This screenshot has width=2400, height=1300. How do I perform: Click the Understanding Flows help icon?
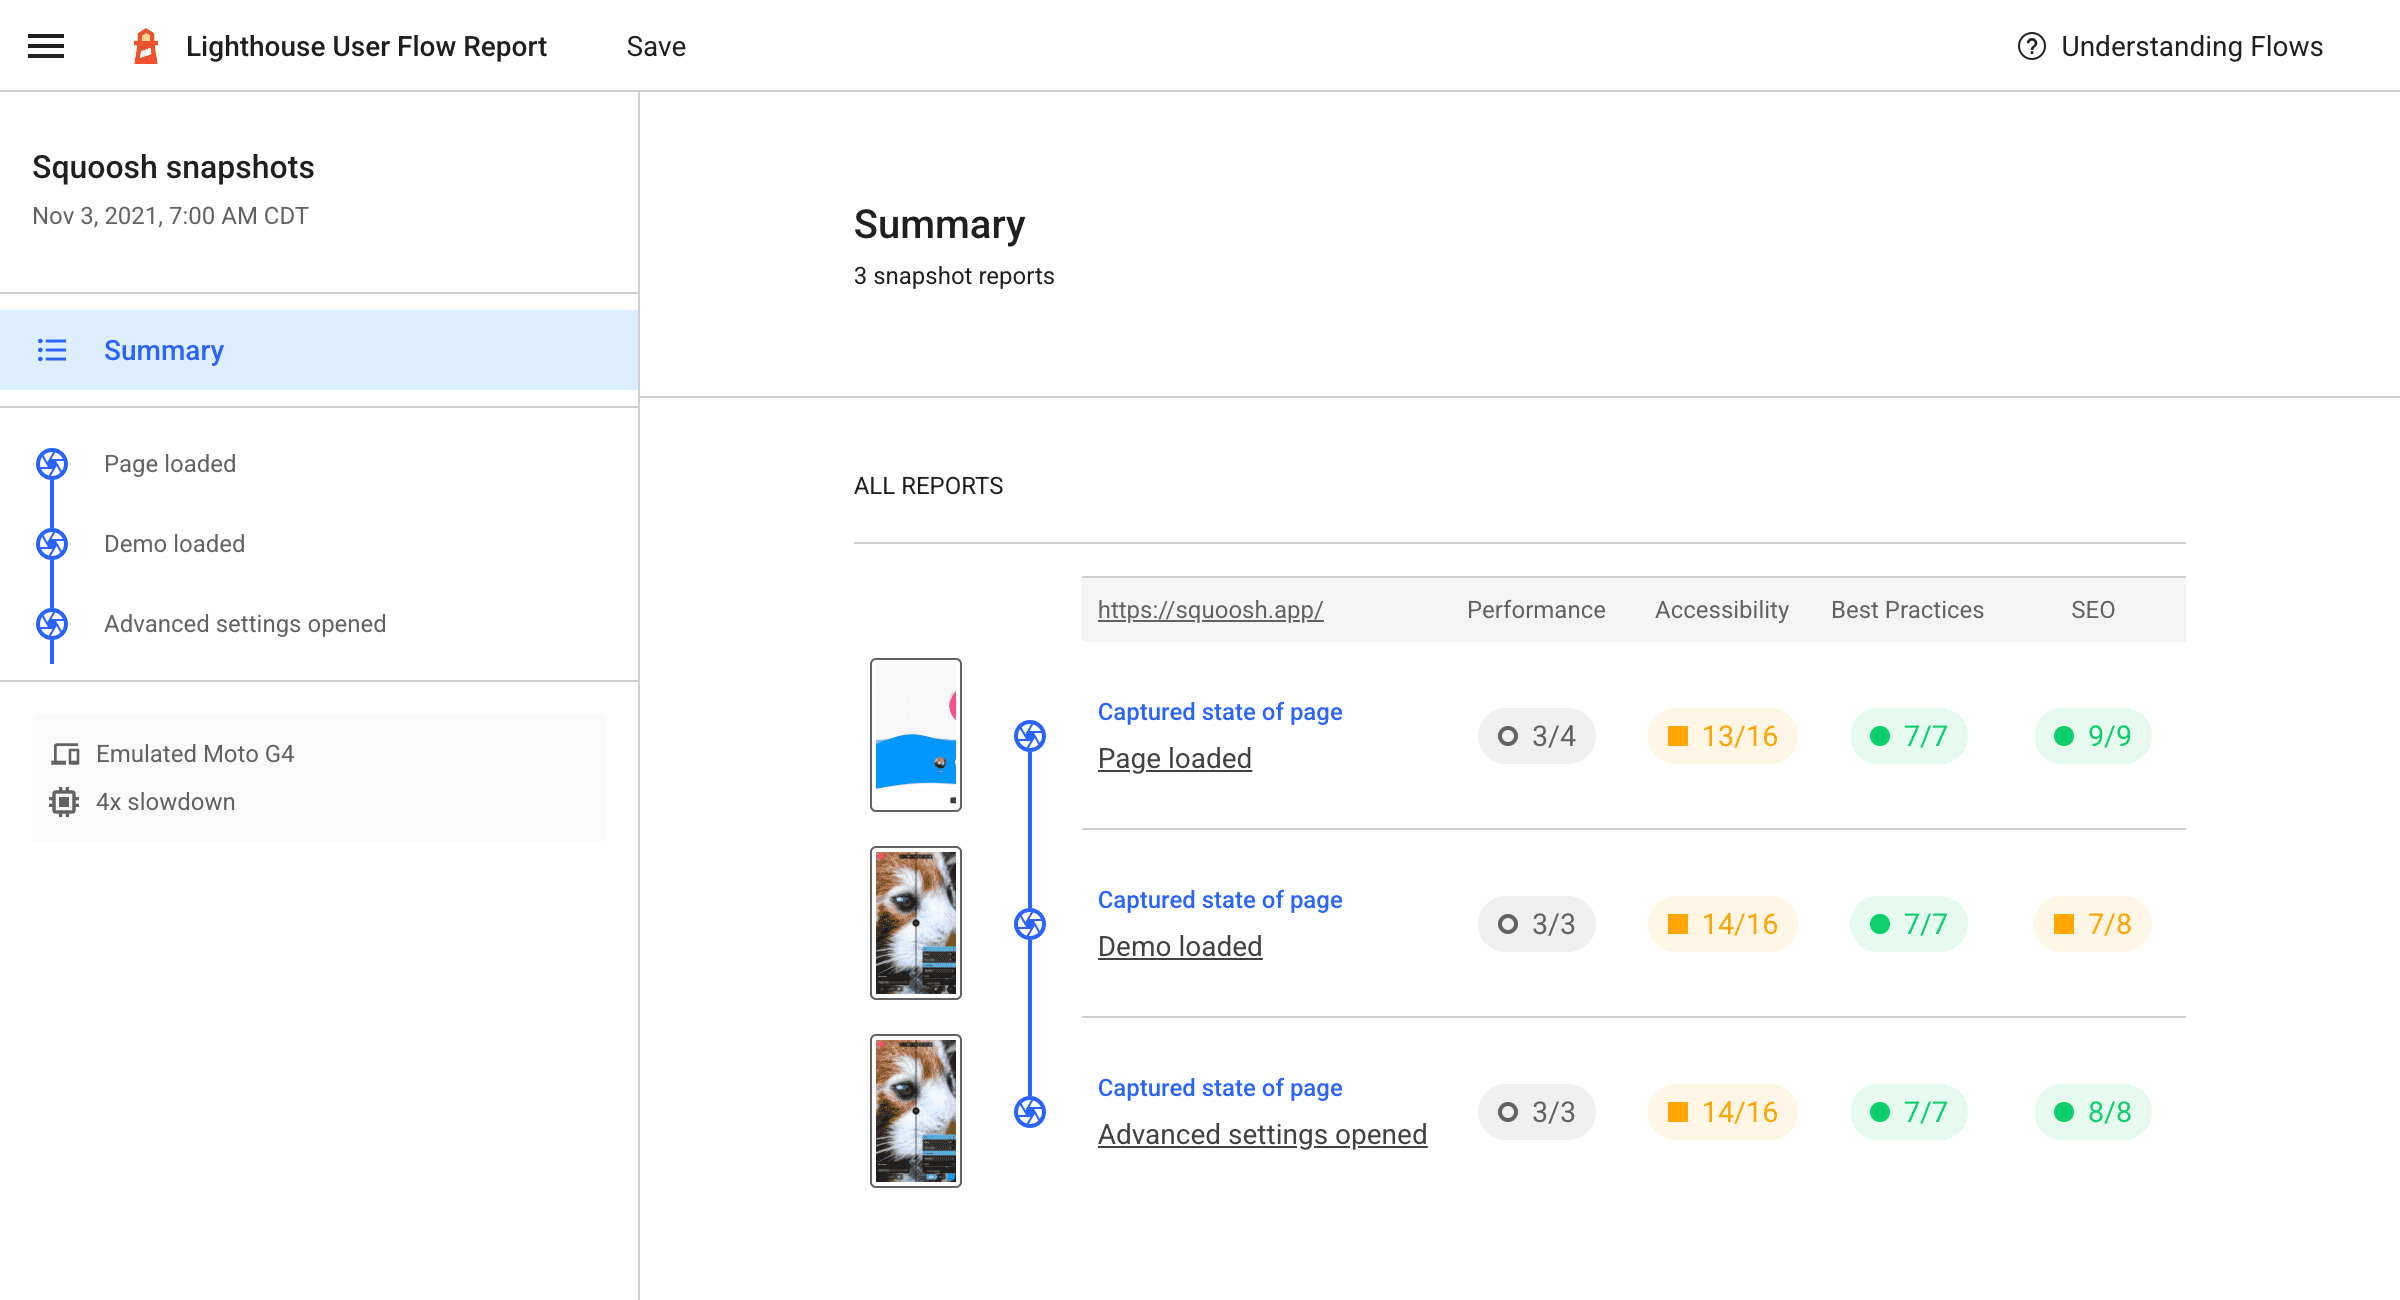tap(2034, 46)
